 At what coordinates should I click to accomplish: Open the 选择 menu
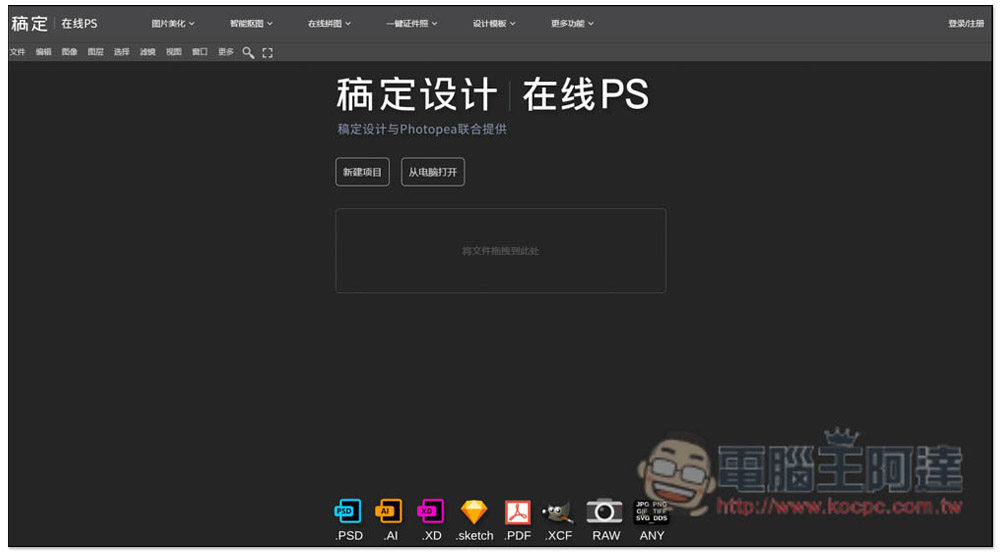(x=122, y=52)
